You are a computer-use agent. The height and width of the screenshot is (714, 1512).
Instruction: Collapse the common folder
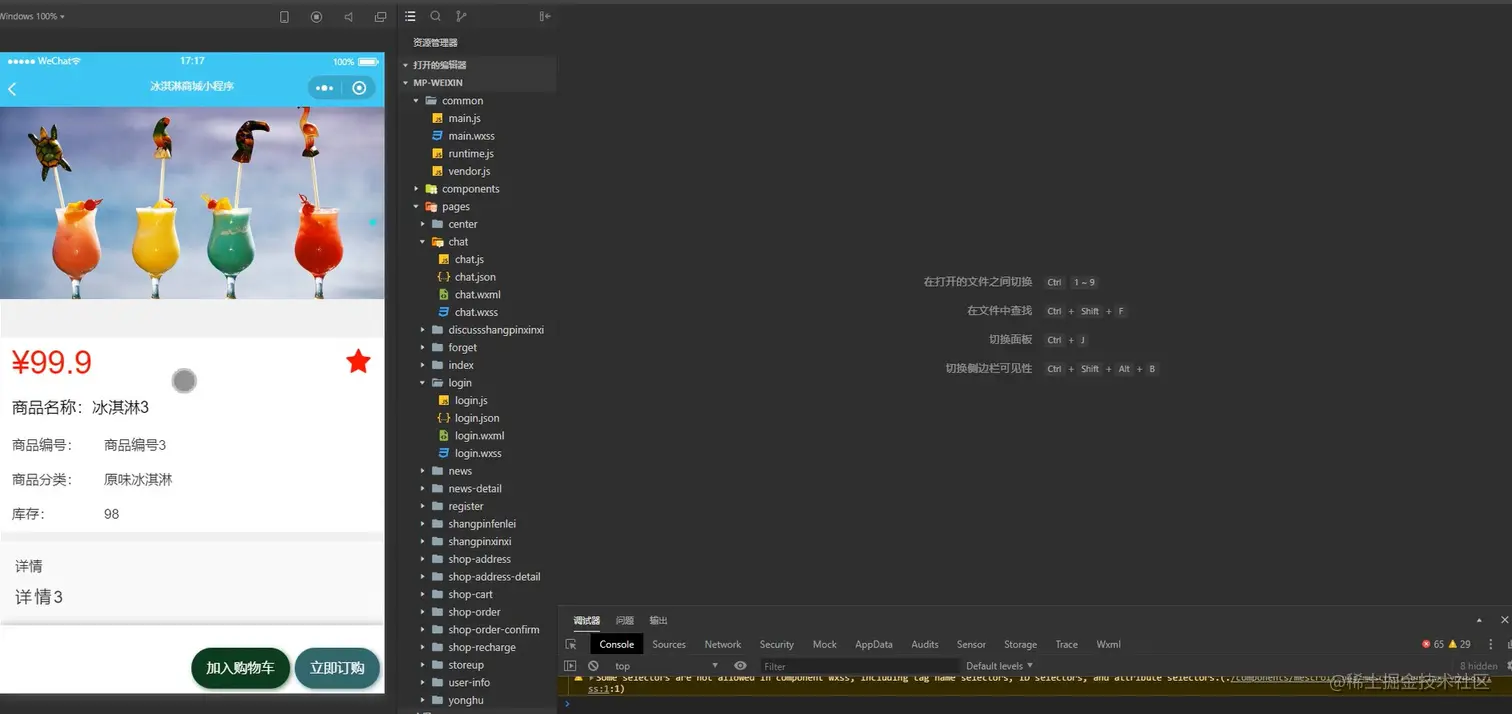[416, 101]
